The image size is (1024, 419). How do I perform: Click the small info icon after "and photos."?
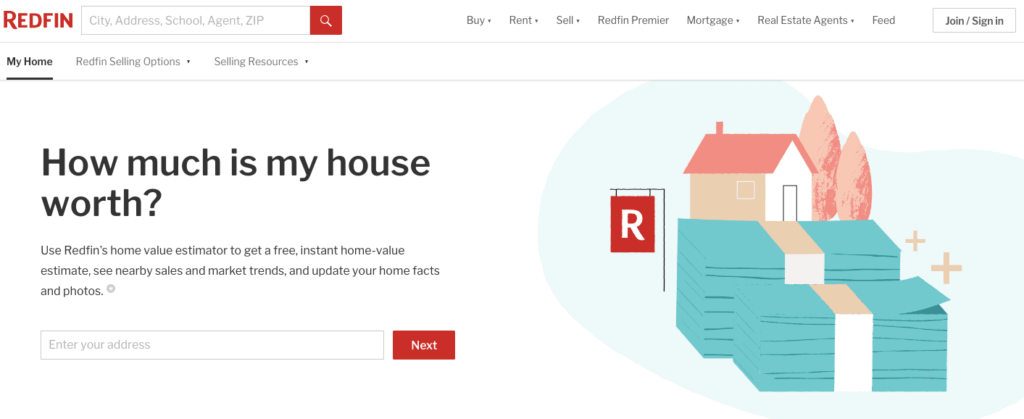[111, 288]
